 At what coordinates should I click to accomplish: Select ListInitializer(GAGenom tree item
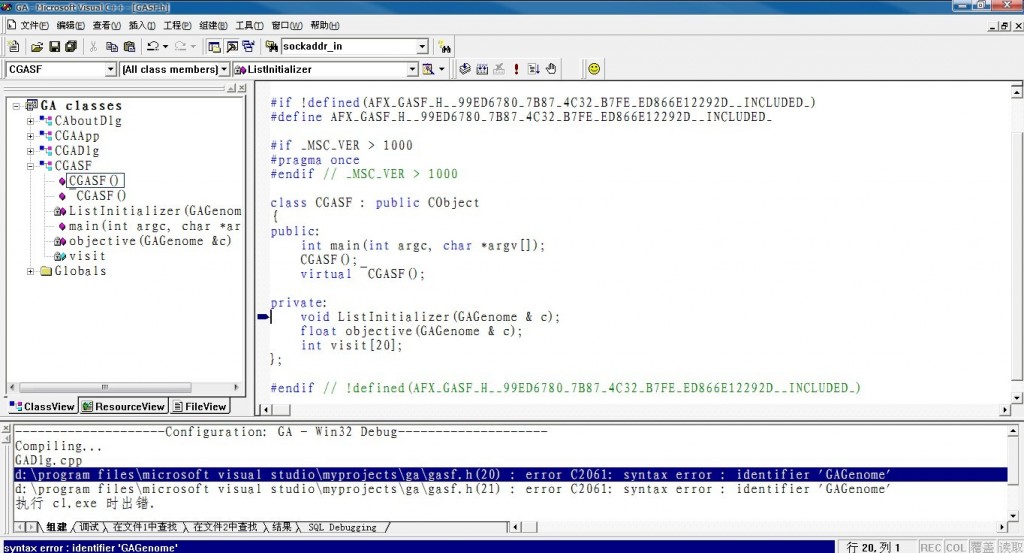155,211
